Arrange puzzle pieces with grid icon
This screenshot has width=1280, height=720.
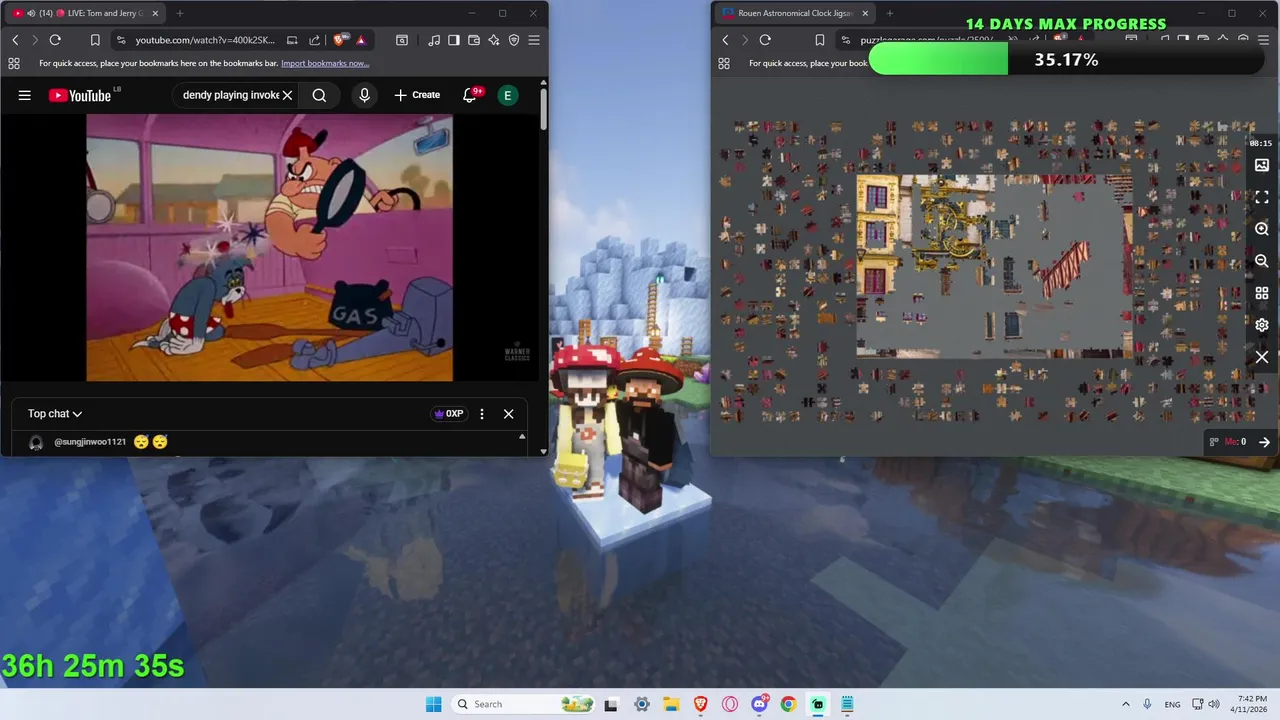coord(1262,293)
